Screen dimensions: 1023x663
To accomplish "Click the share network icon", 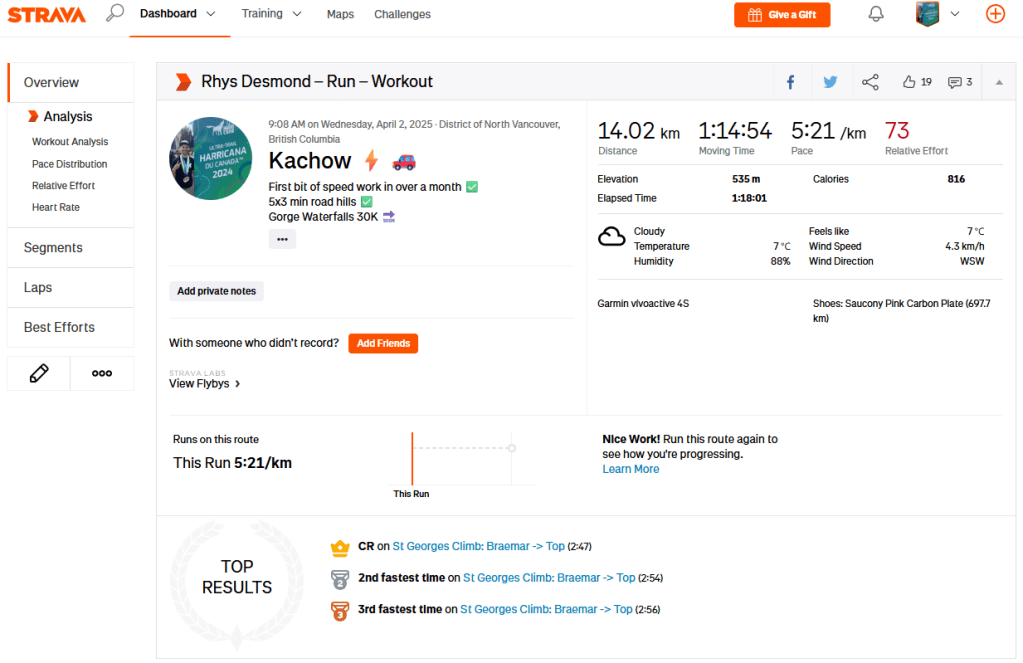I will (x=870, y=82).
